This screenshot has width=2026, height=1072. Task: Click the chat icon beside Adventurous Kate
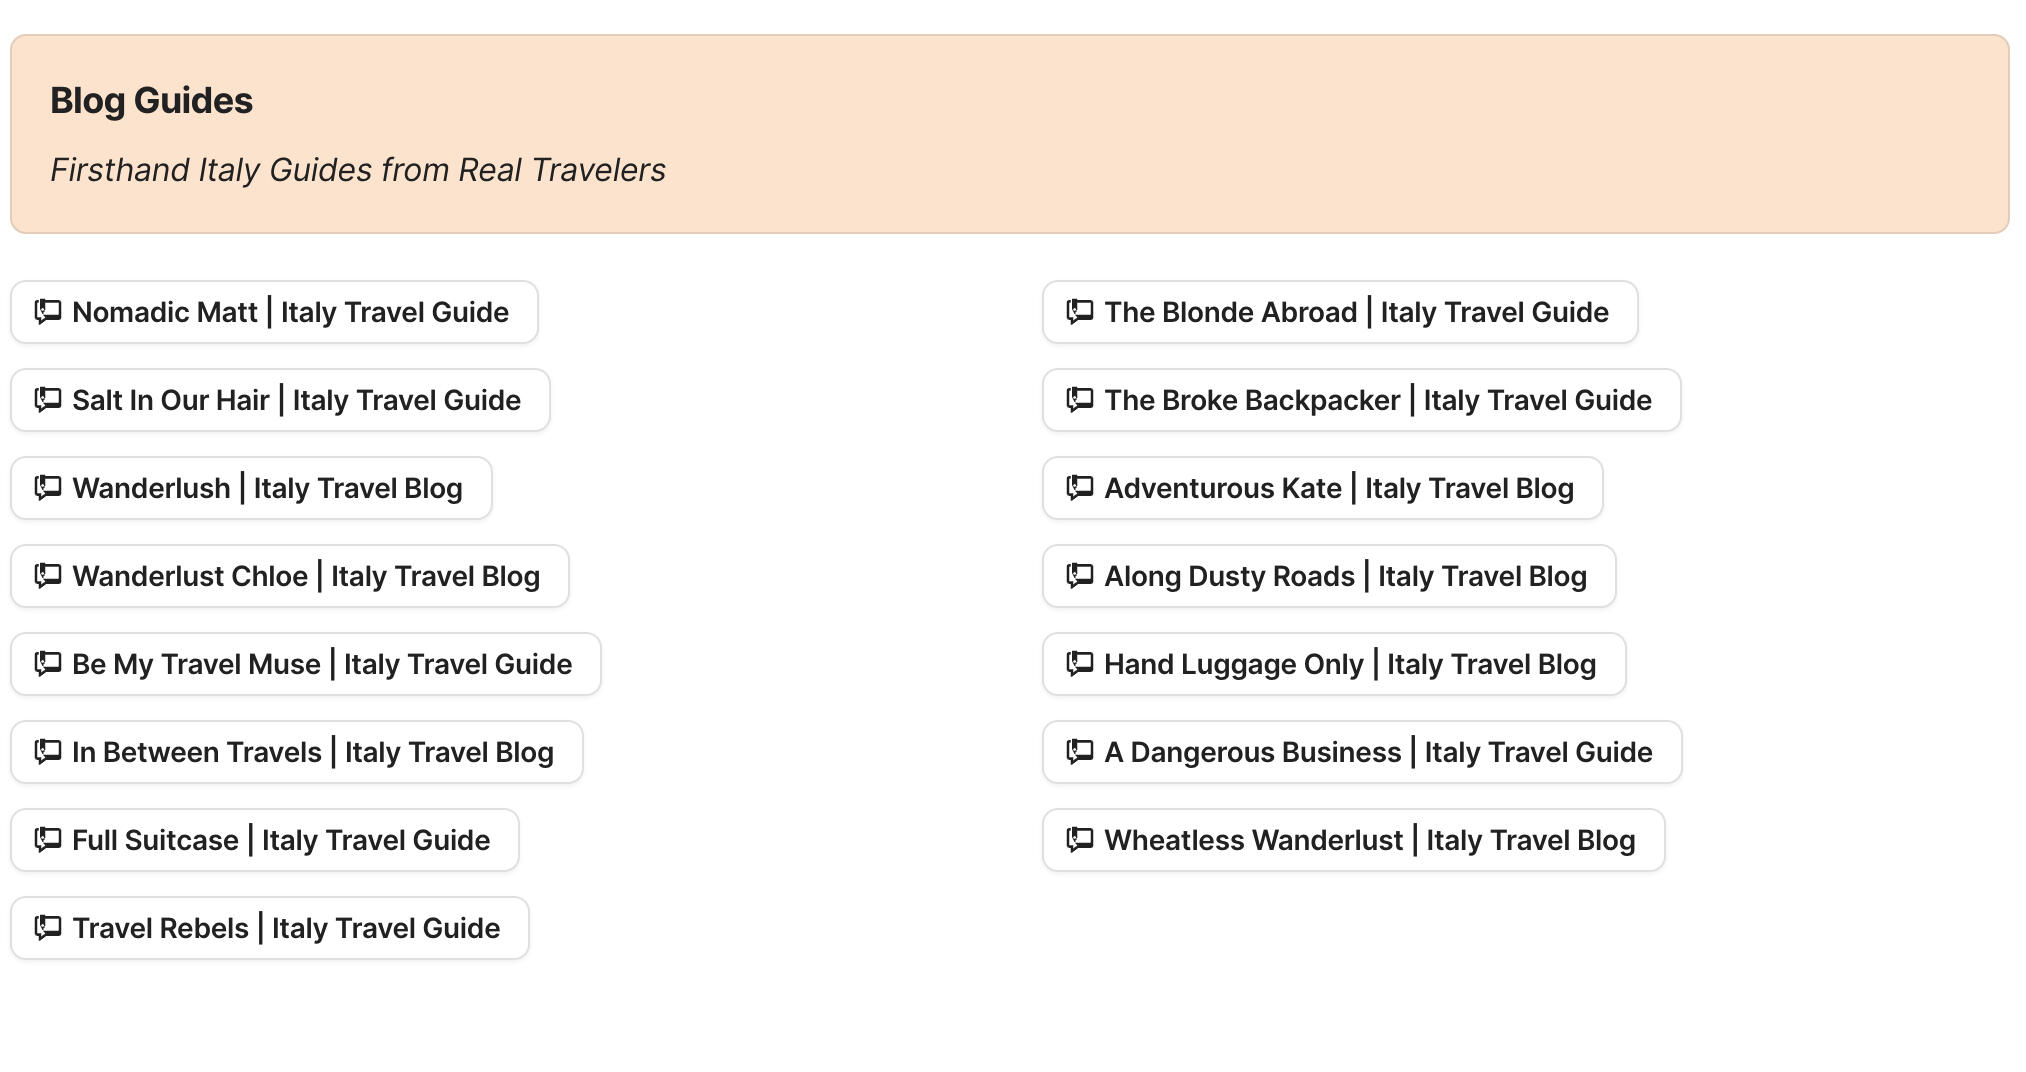1081,488
